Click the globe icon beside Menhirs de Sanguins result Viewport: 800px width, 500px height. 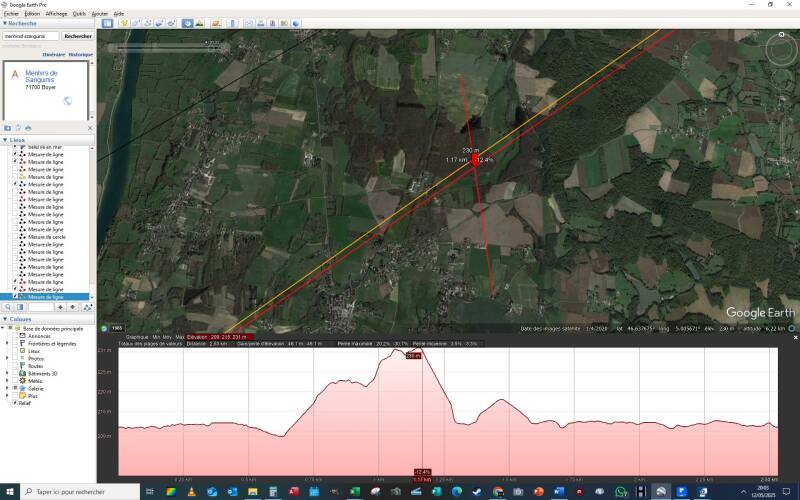67,101
